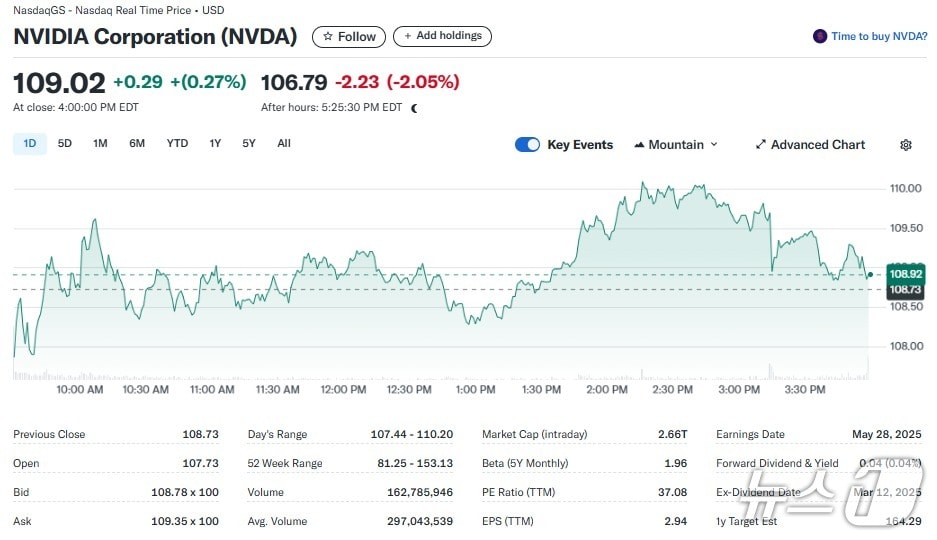The width and height of the screenshot is (937, 540).
Task: Click the star icon in Follow button
Action: click(x=328, y=37)
